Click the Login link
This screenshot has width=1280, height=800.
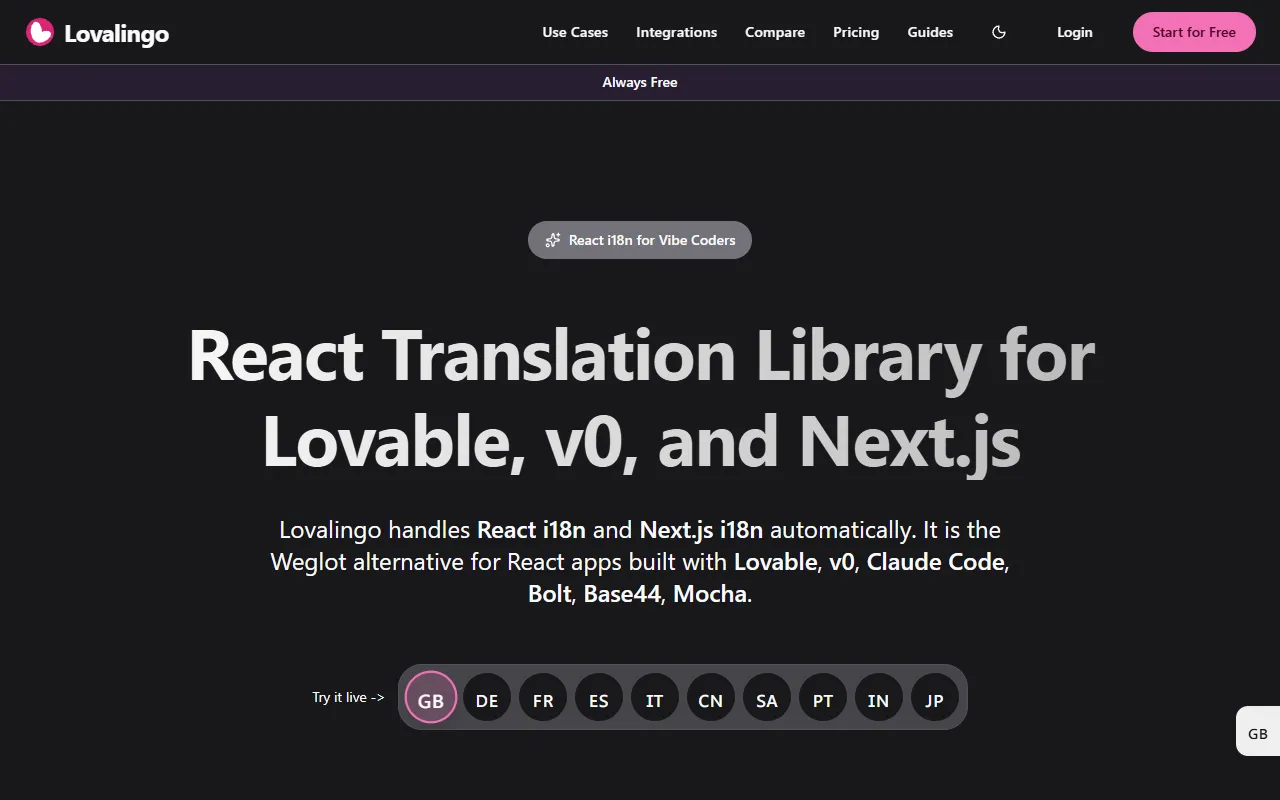[x=1074, y=32]
